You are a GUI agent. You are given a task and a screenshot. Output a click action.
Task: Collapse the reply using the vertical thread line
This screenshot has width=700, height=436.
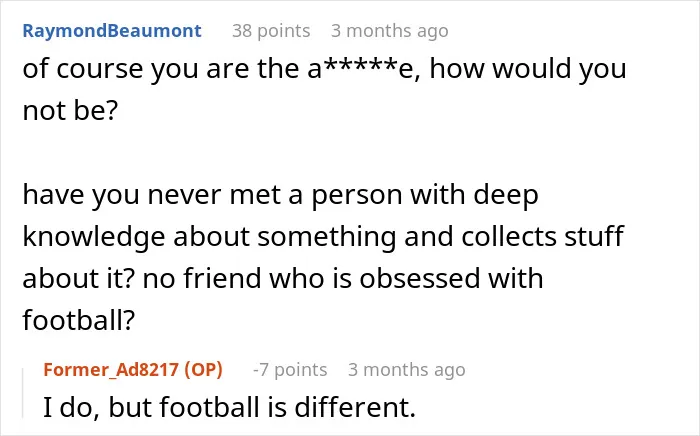point(23,393)
